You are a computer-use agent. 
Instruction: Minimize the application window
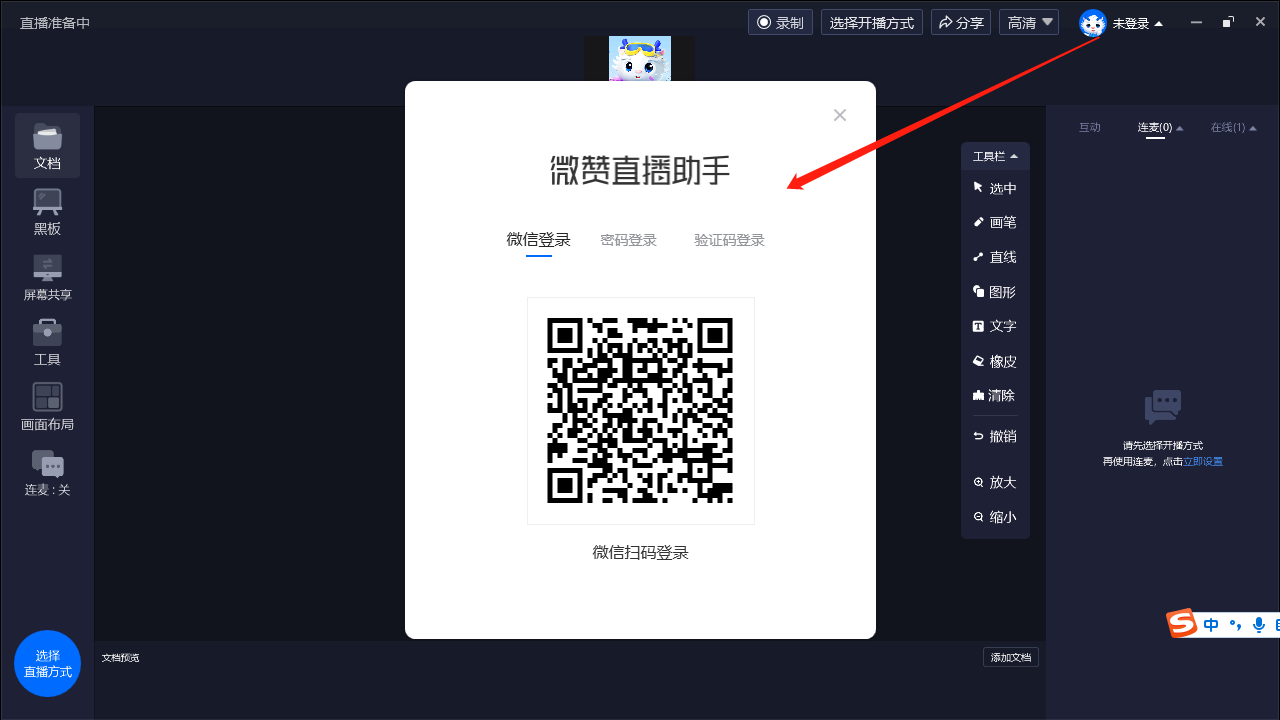click(1196, 22)
